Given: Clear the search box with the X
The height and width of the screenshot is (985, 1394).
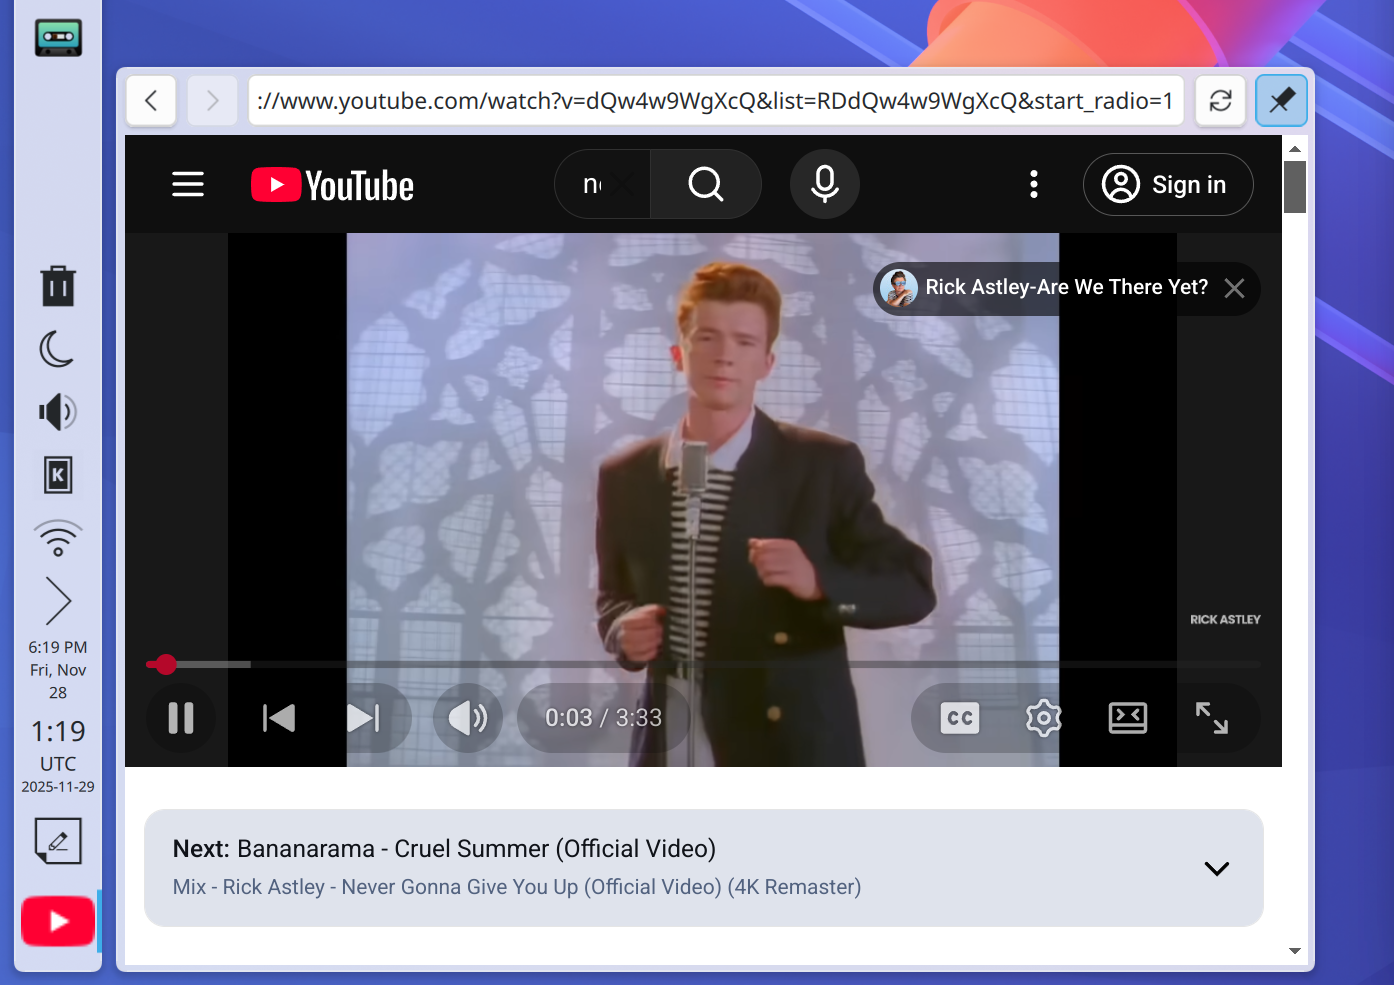Looking at the screenshot, I should click(x=621, y=184).
